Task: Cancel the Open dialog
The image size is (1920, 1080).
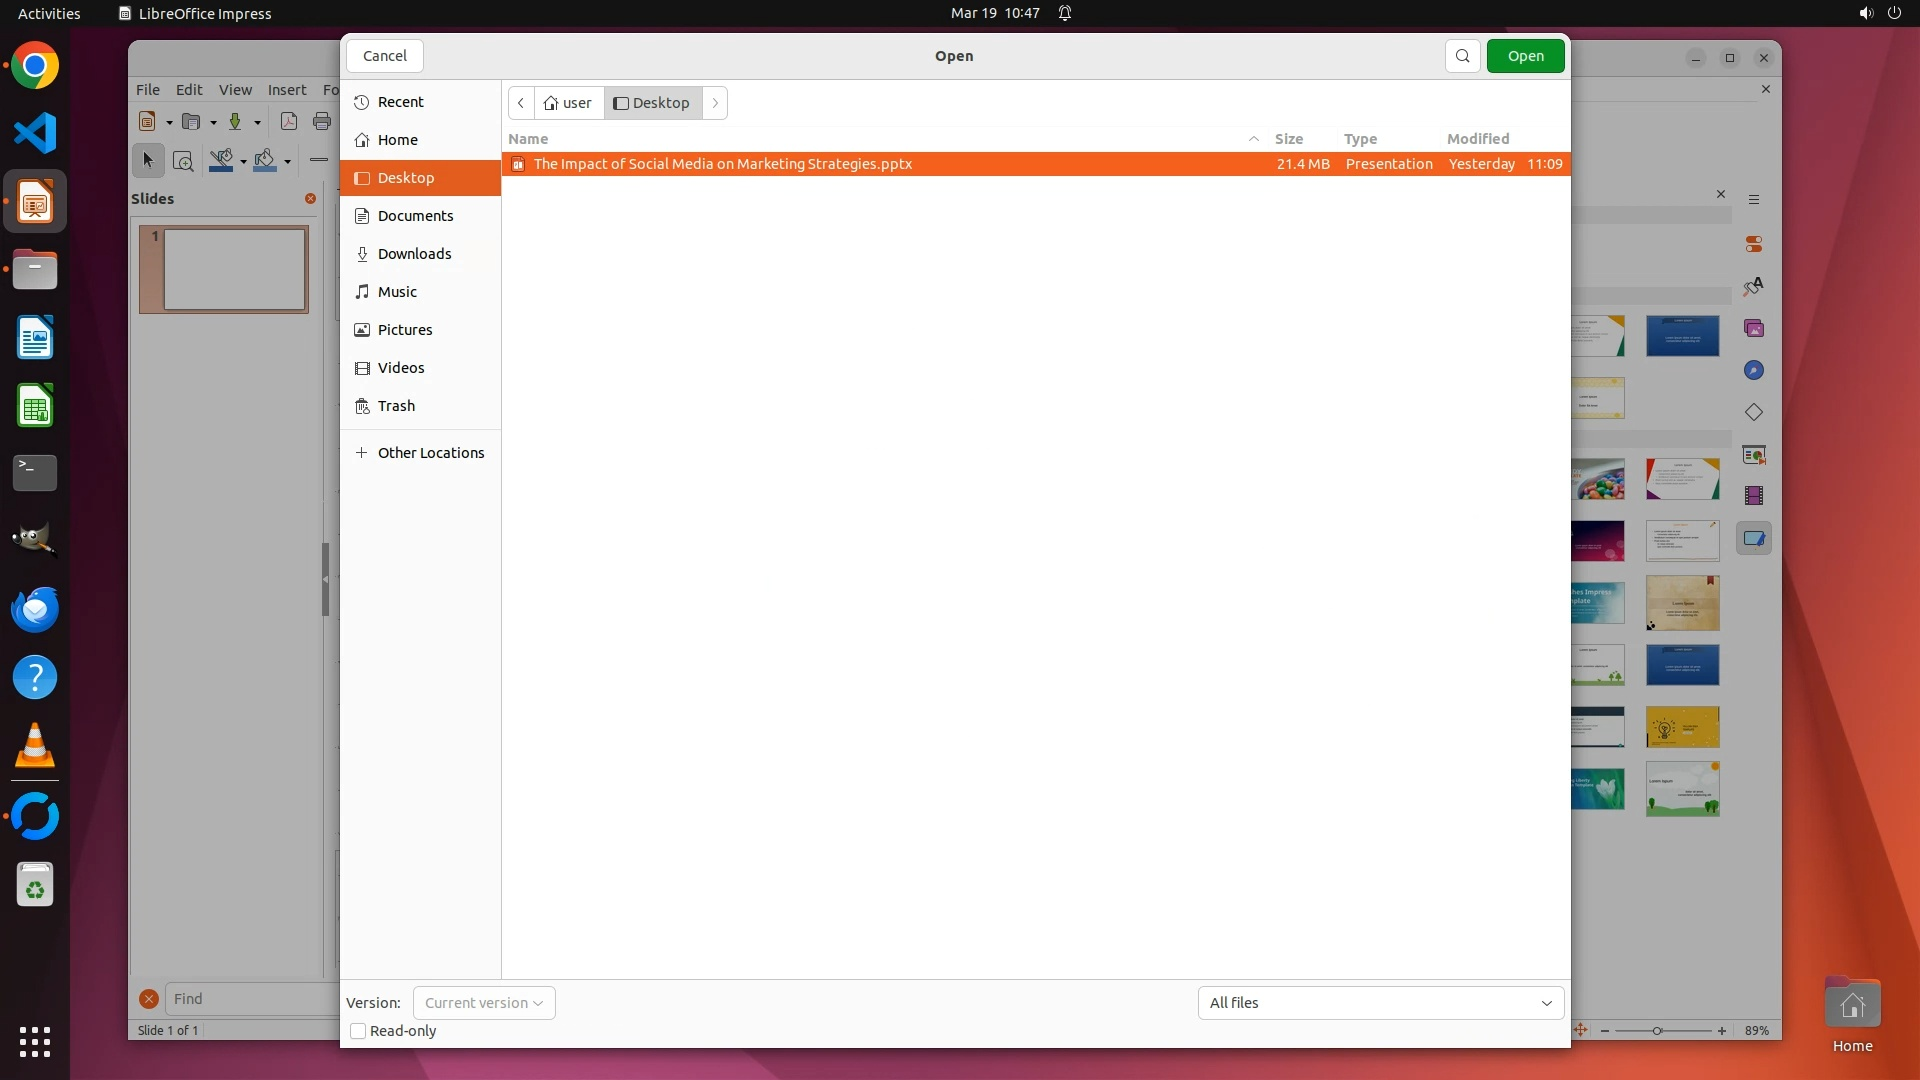Action: [x=384, y=56]
